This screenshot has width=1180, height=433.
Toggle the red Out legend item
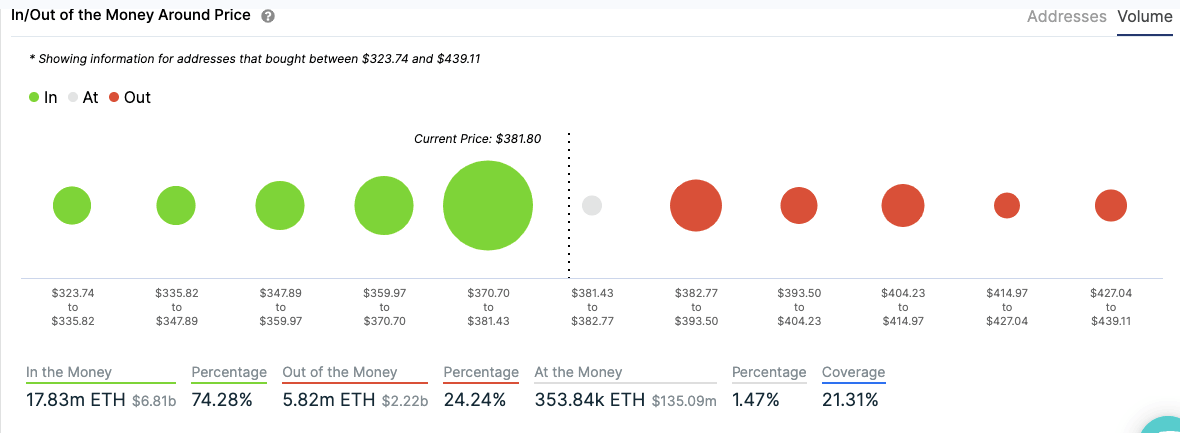click(130, 98)
